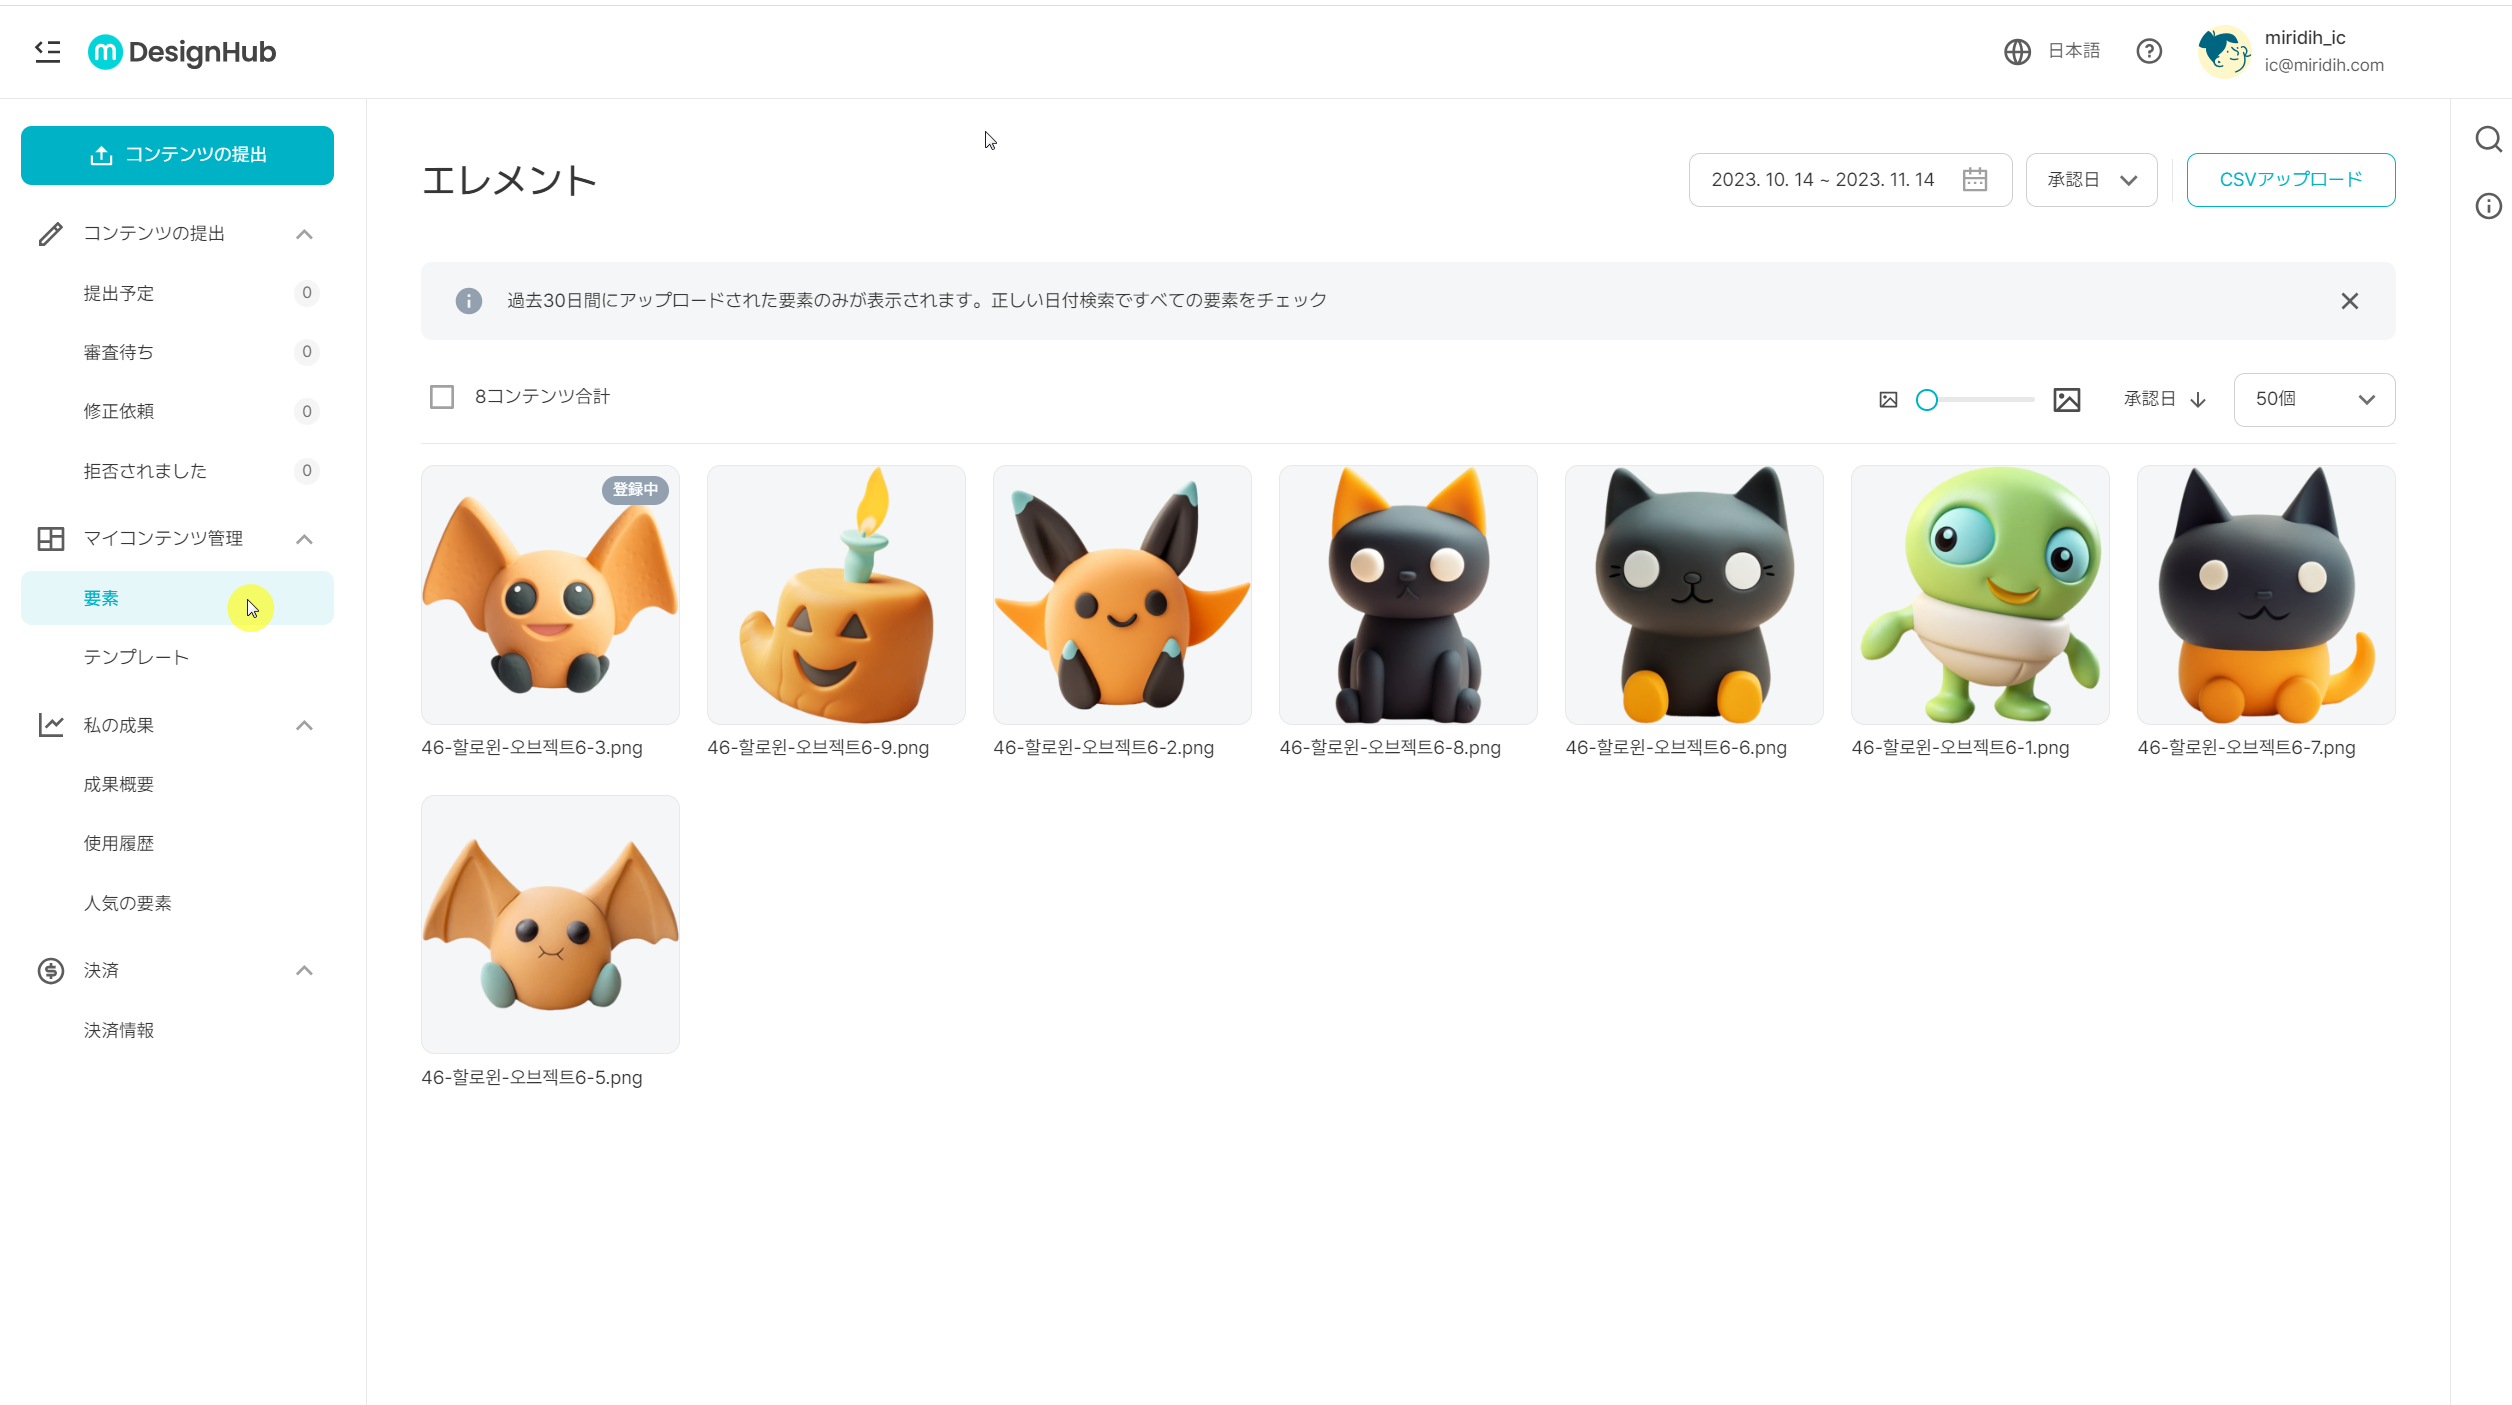
Task: Click the コンテンツの提出 upload button
Action: (177, 155)
